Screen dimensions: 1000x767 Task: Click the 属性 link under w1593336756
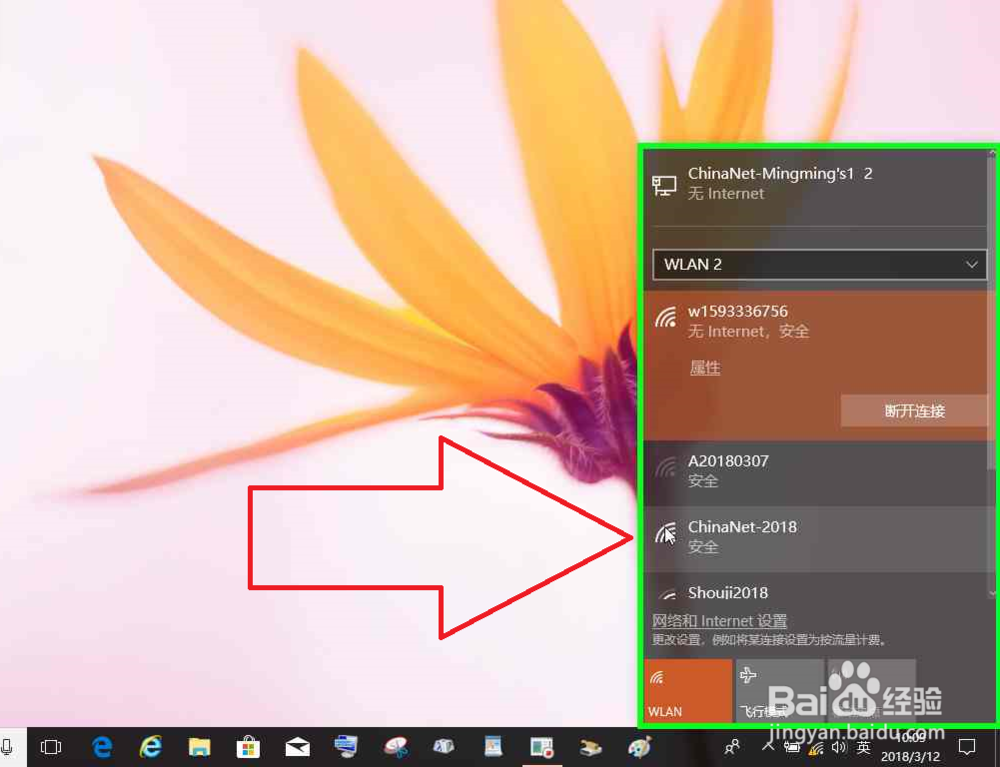click(x=704, y=368)
